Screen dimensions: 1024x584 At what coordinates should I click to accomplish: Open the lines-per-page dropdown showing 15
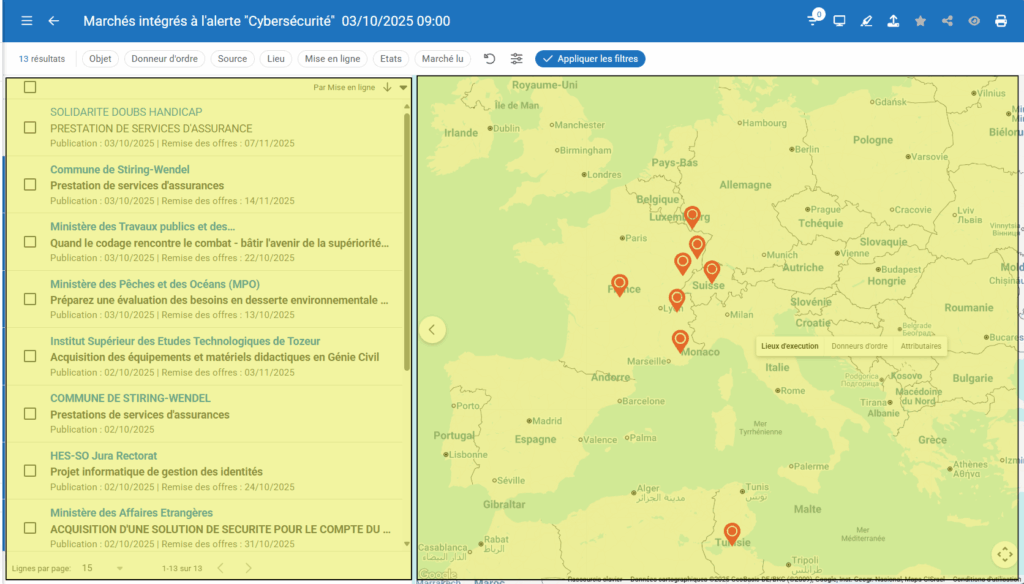pyautogui.click(x=102, y=568)
